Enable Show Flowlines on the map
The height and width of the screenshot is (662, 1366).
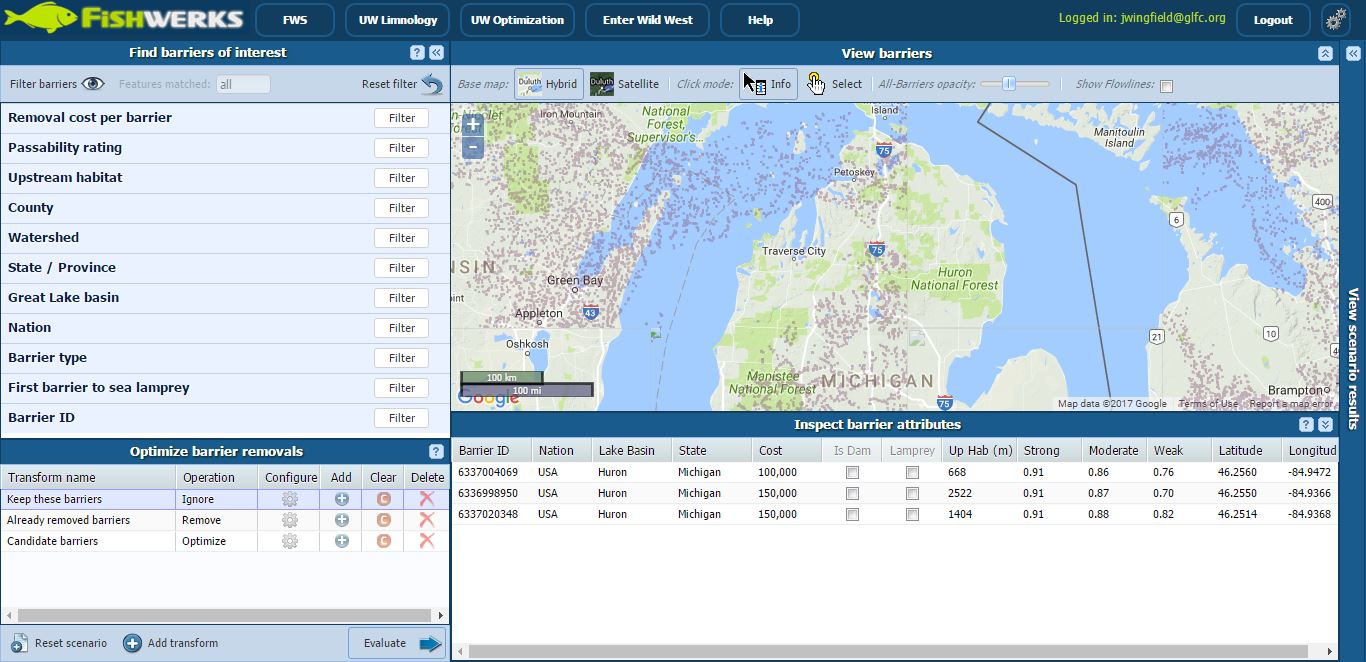click(x=1166, y=86)
